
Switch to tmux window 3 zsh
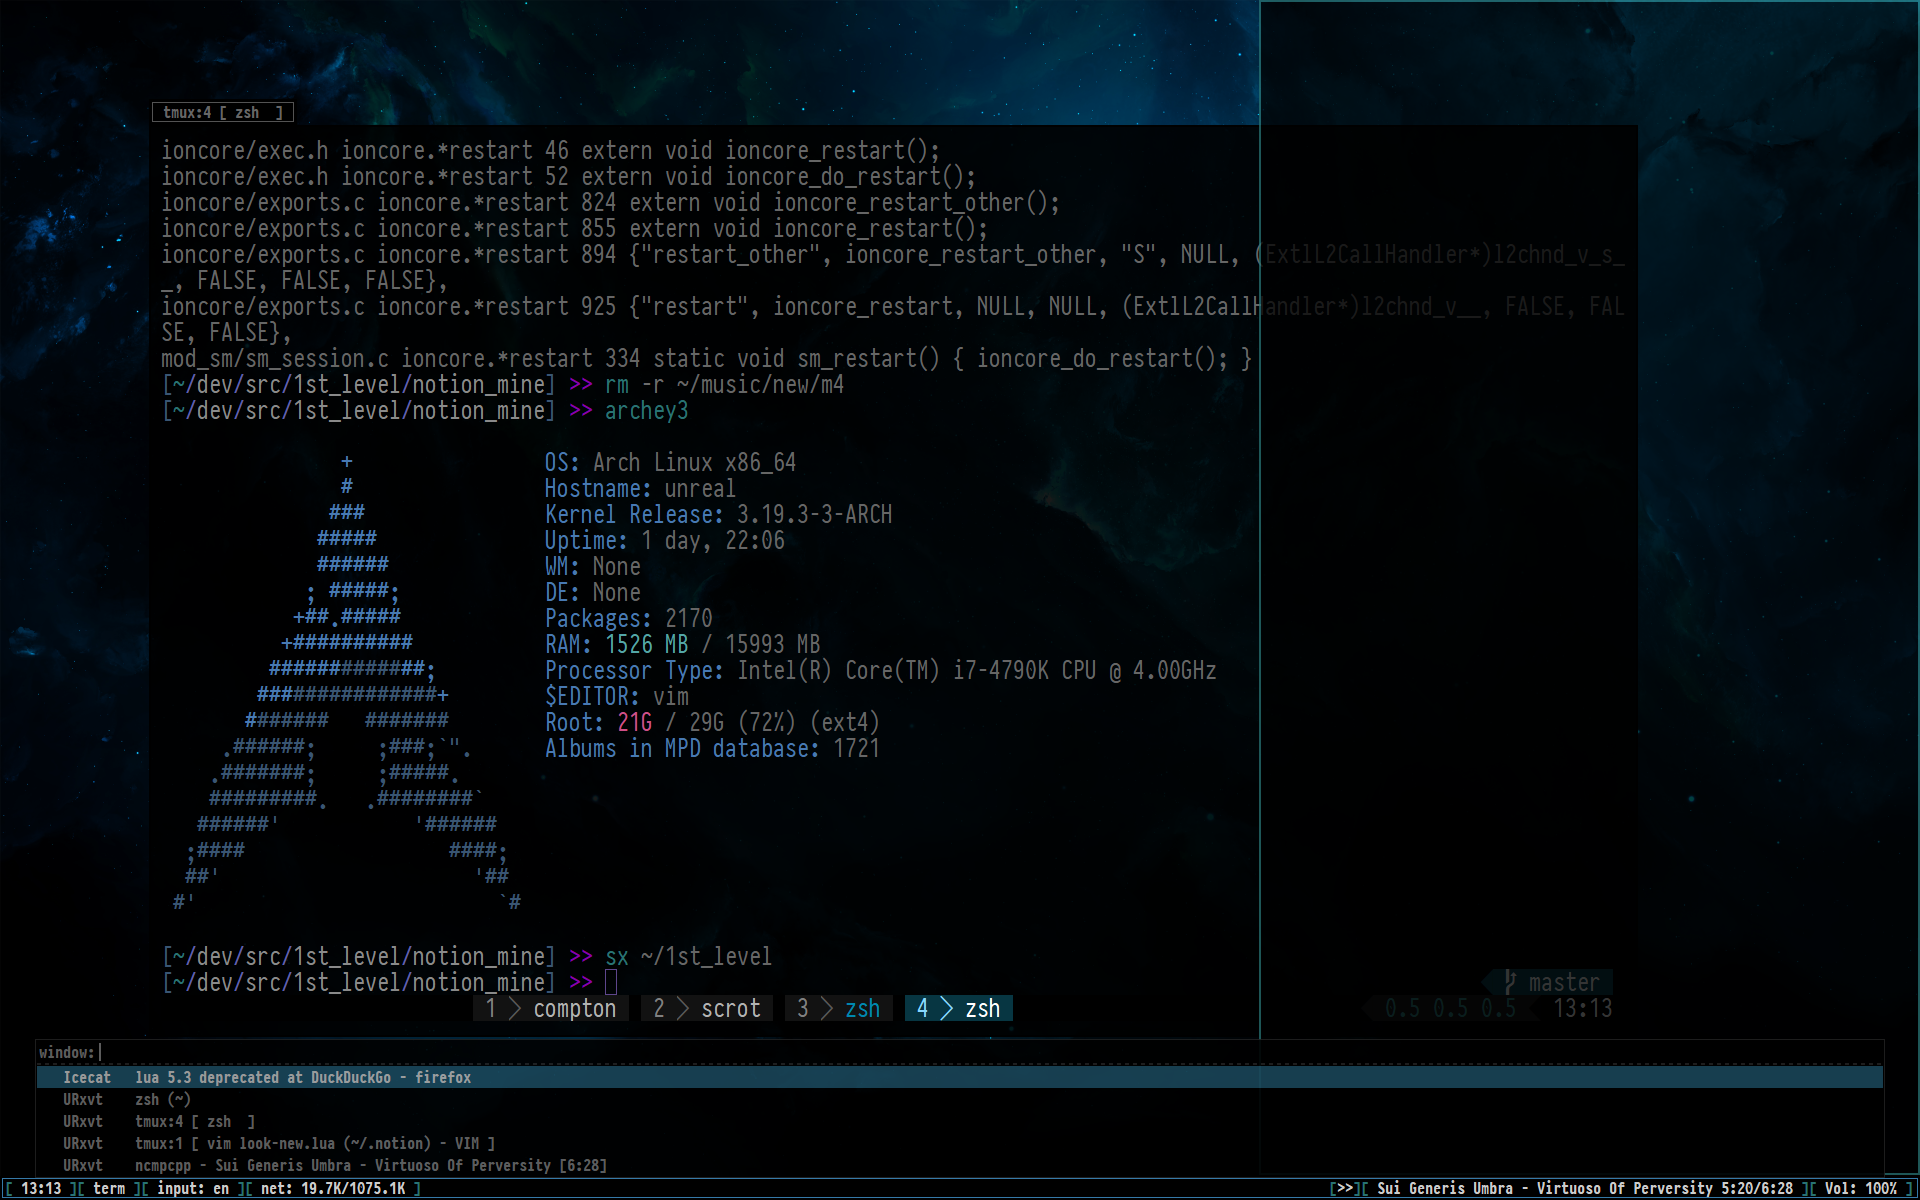839,1008
